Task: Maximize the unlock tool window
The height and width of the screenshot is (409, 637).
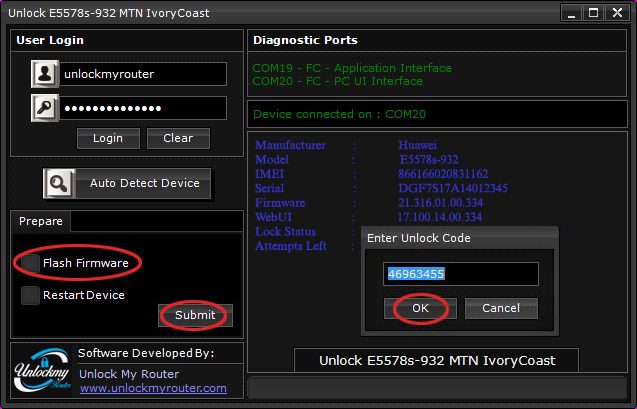Action: pos(593,13)
